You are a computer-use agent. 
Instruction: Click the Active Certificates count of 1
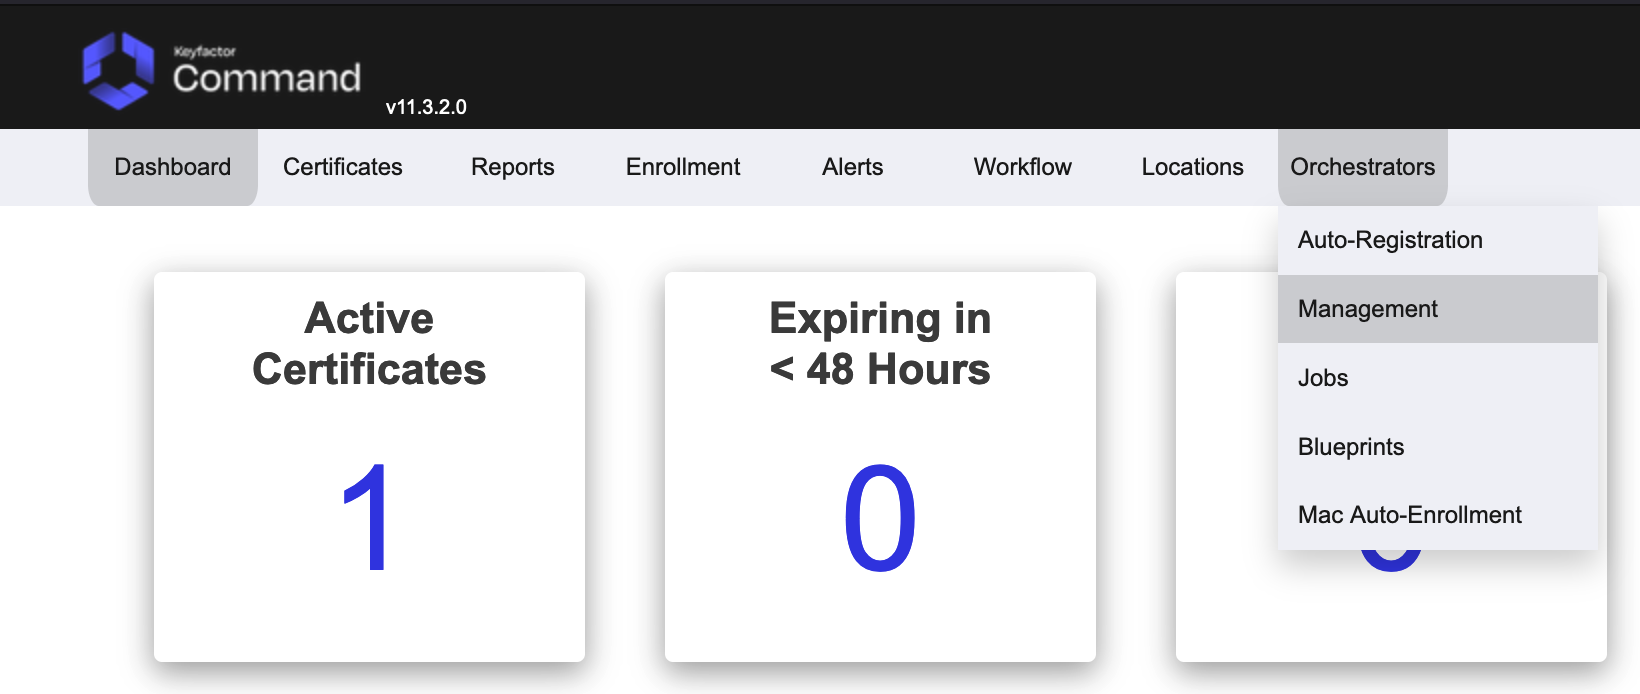(x=366, y=518)
